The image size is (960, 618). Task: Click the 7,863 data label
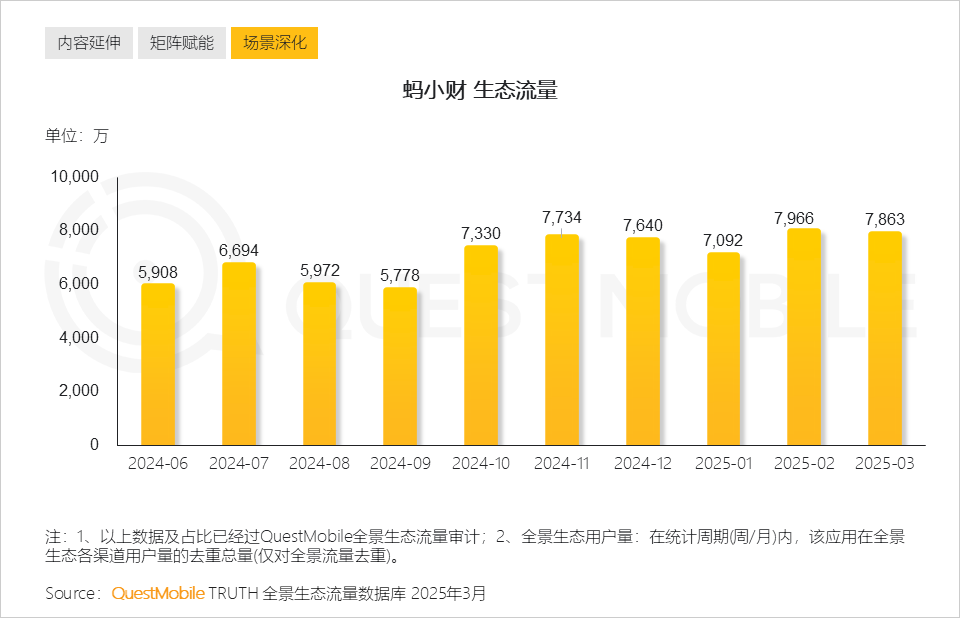tap(885, 219)
